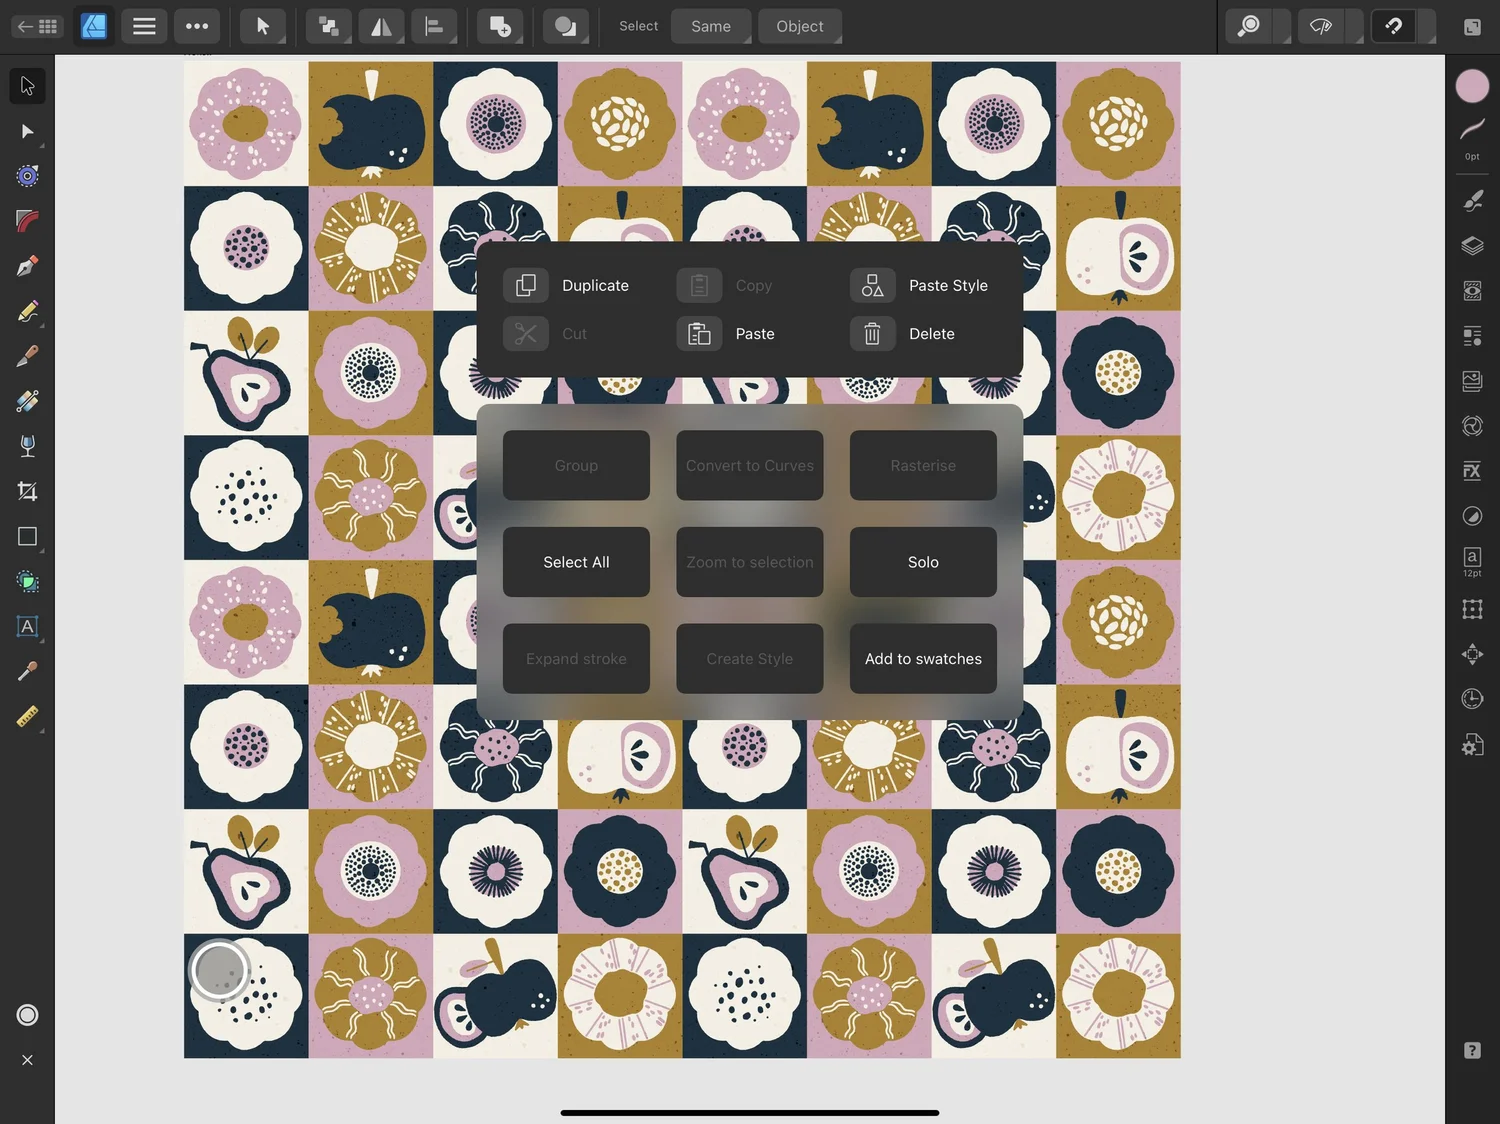This screenshot has width=1500, height=1124.
Task: Tap the pink fill colour swatch
Action: tap(1472, 86)
